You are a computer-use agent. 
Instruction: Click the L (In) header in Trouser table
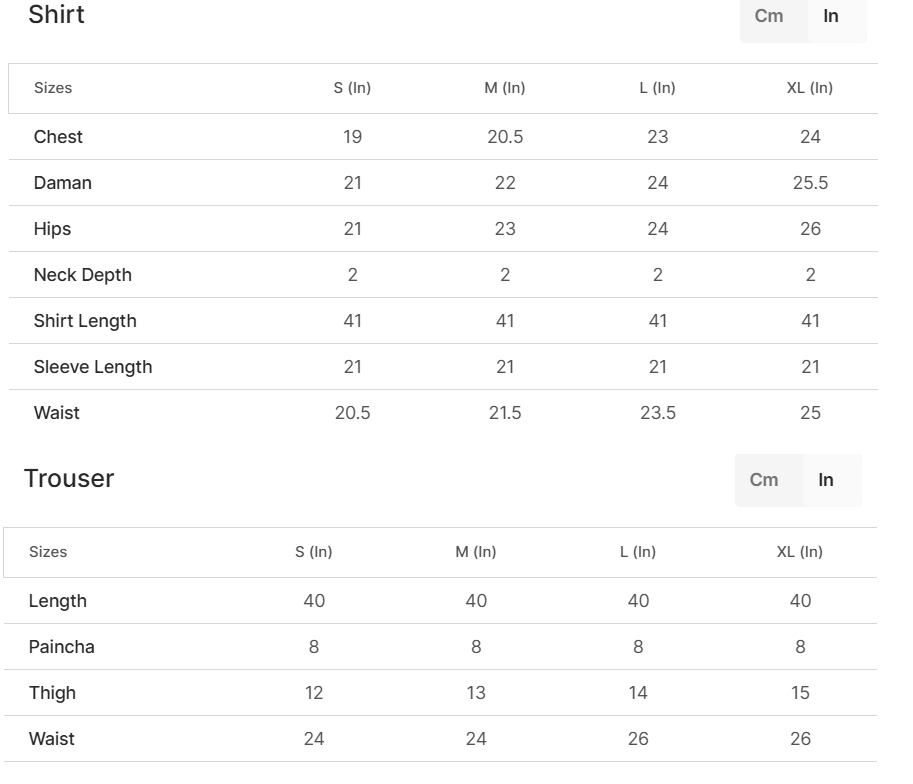coord(638,552)
